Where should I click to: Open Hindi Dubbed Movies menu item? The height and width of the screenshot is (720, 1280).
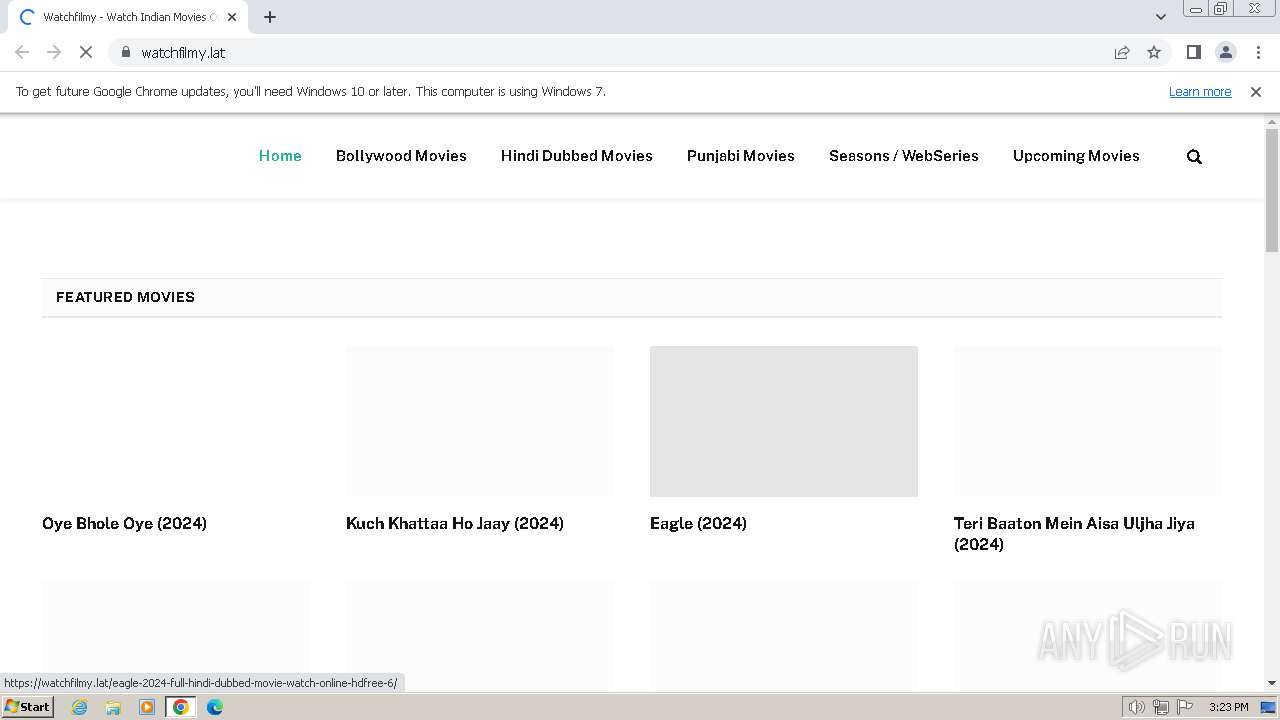(x=577, y=156)
